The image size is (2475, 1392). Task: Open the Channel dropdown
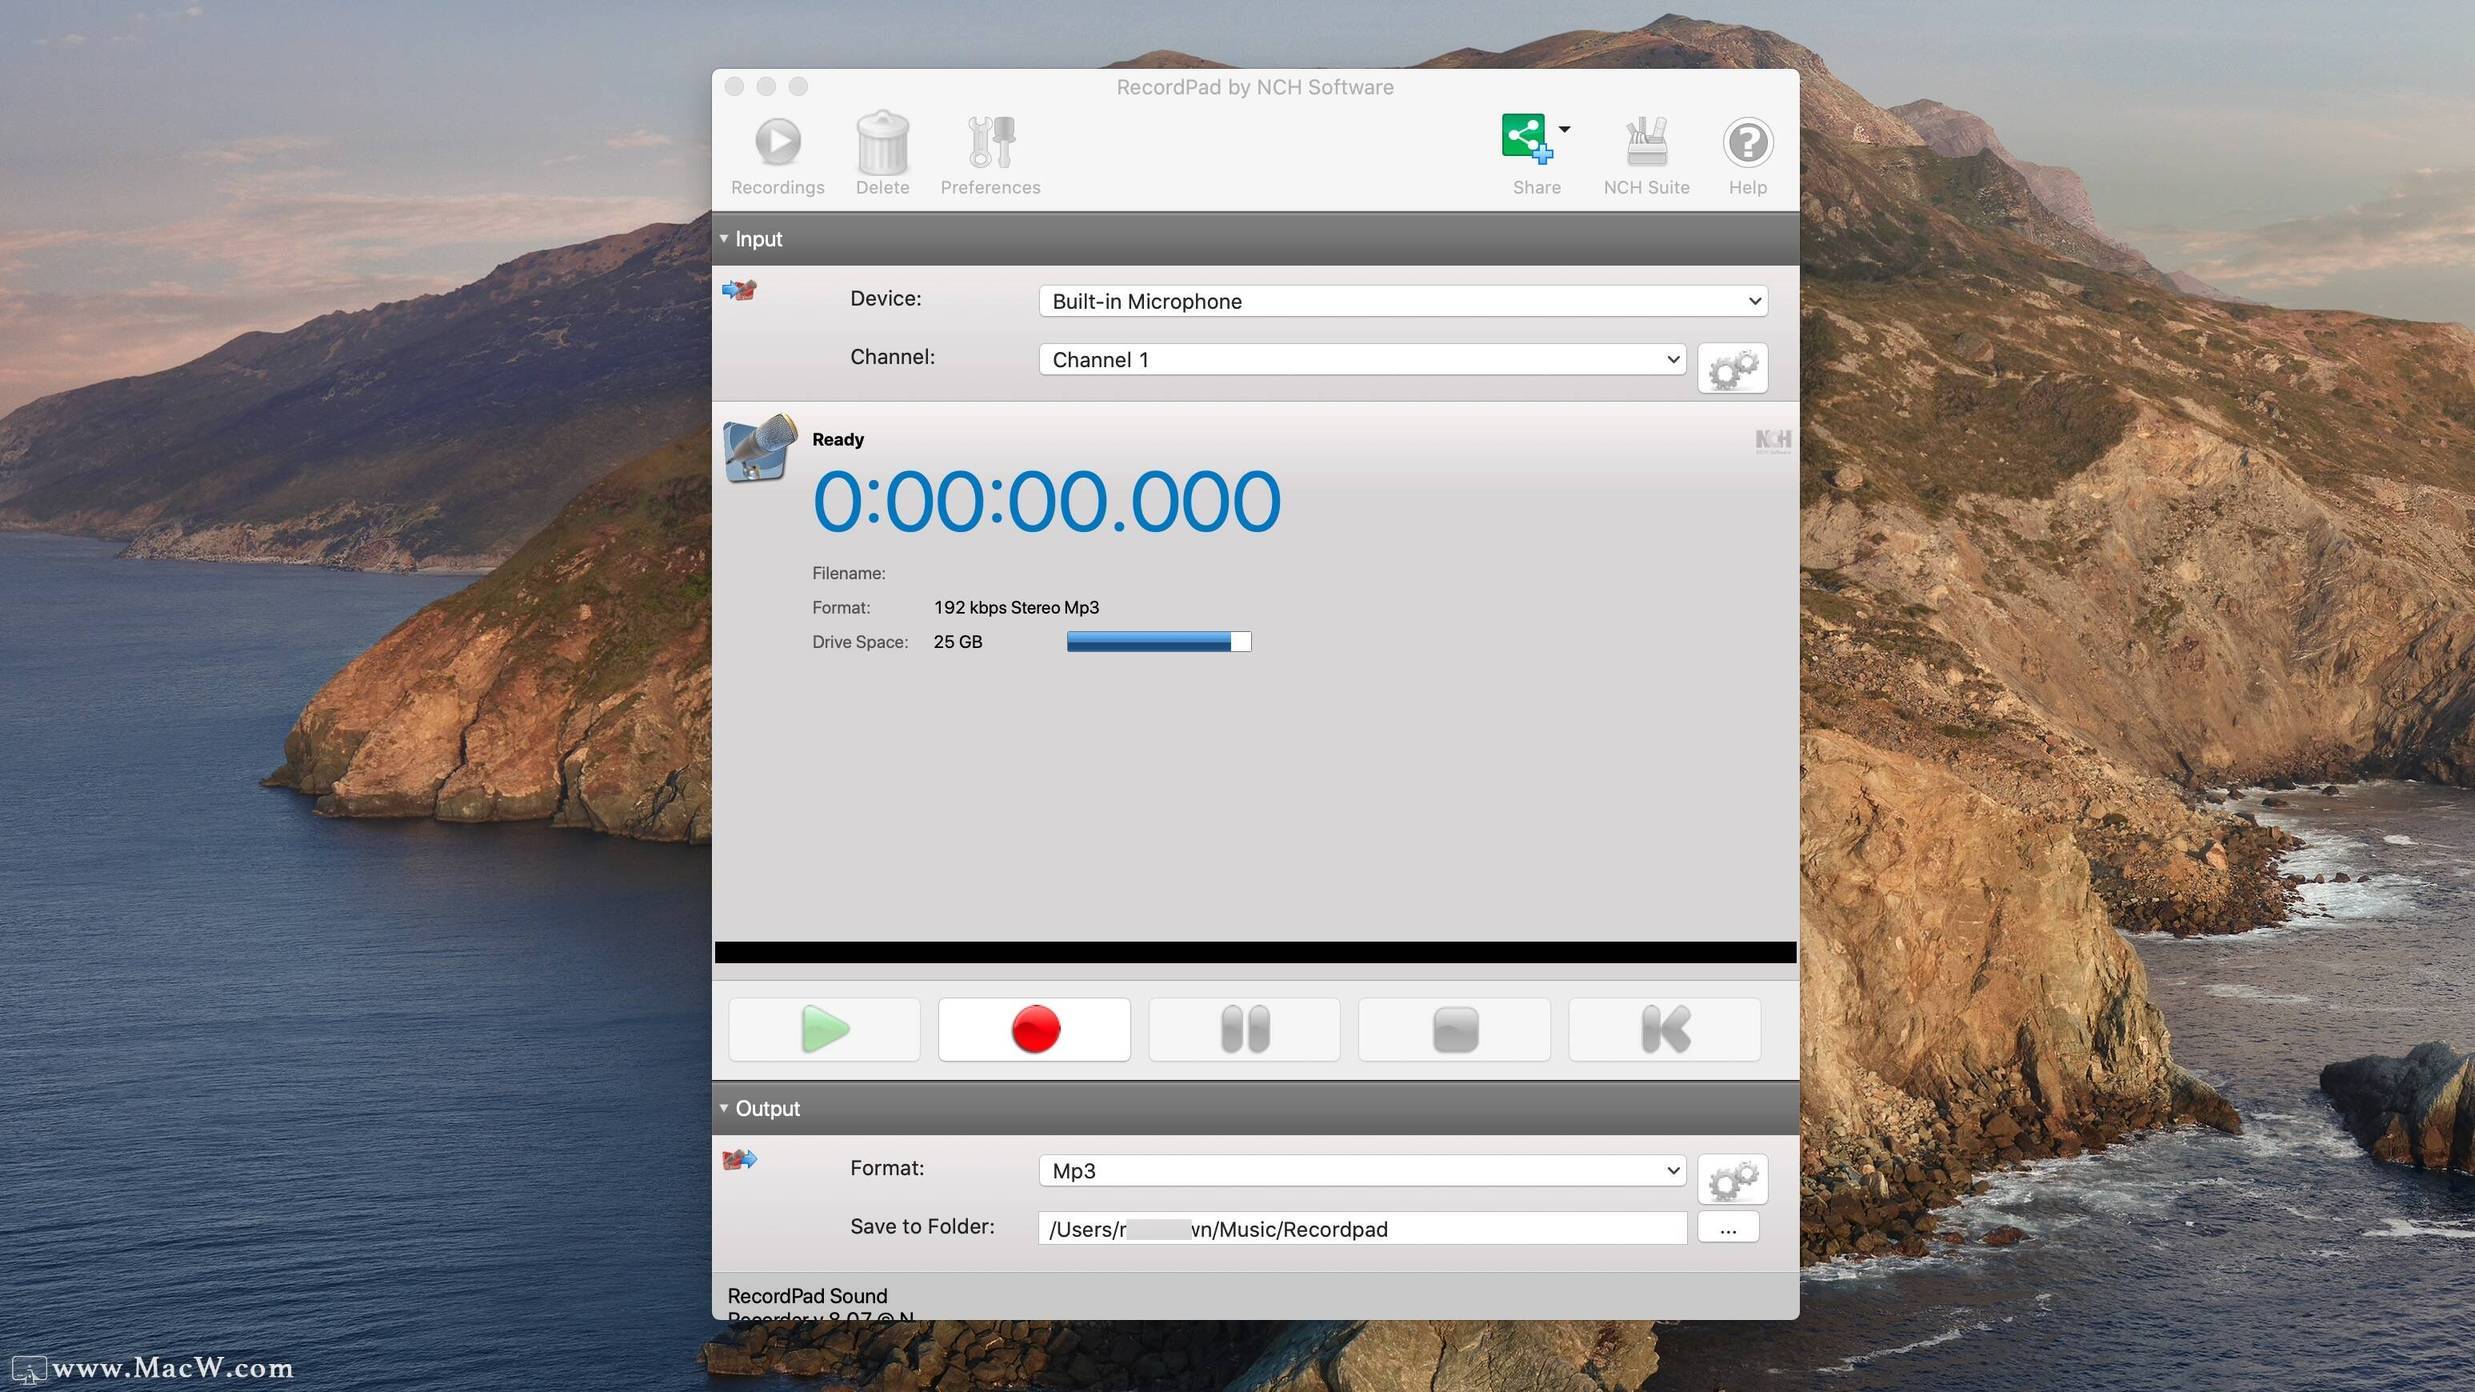pyautogui.click(x=1362, y=359)
